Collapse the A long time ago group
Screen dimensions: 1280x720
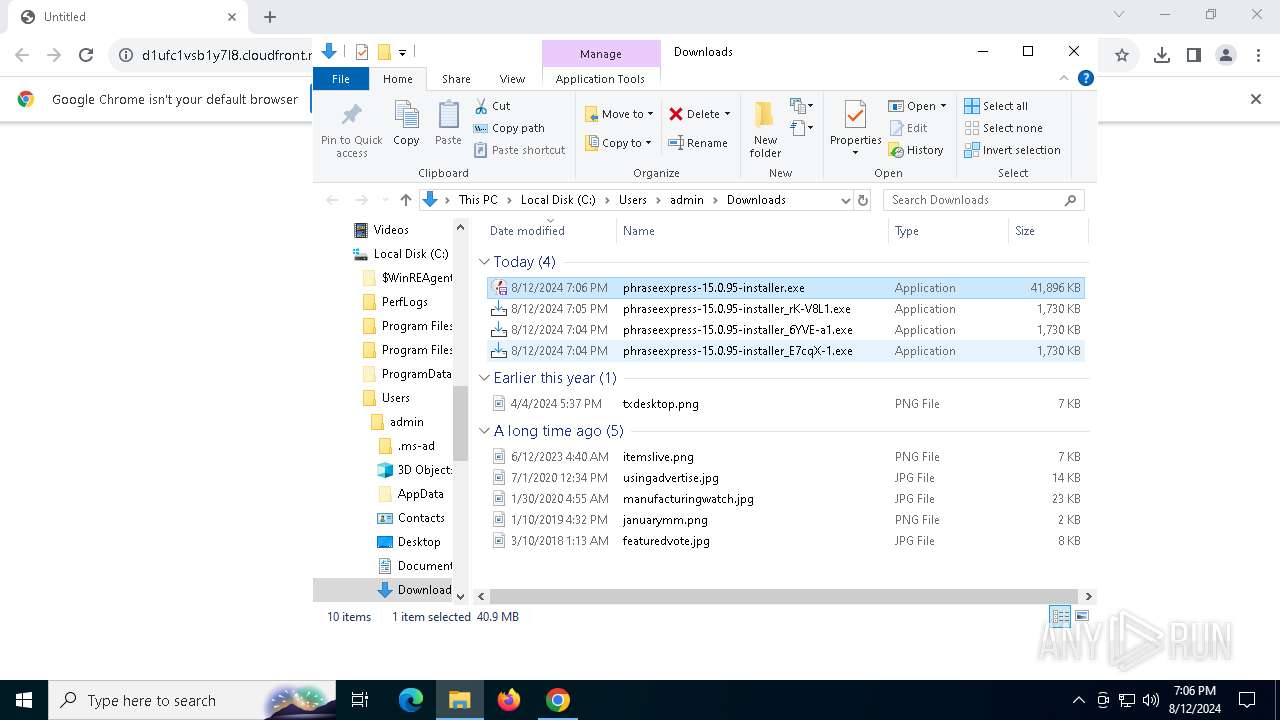pos(485,431)
